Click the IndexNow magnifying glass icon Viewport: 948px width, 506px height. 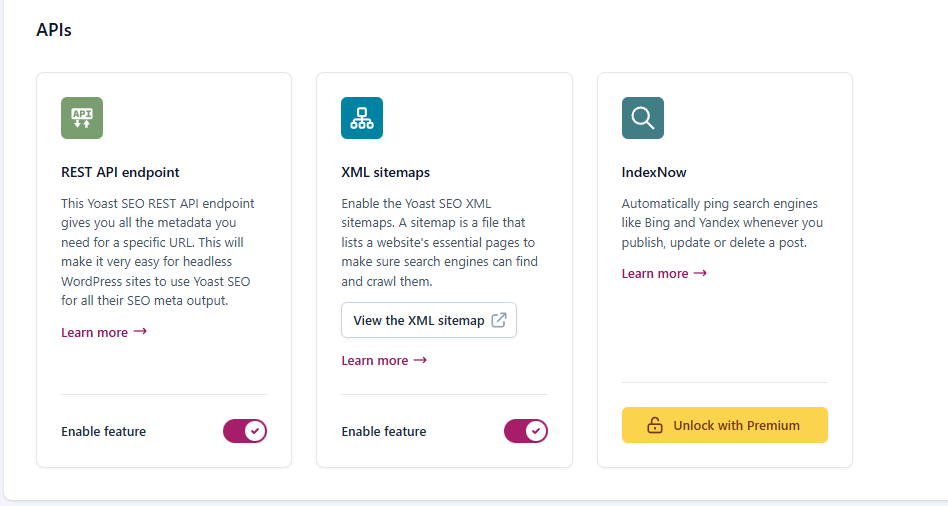point(642,118)
